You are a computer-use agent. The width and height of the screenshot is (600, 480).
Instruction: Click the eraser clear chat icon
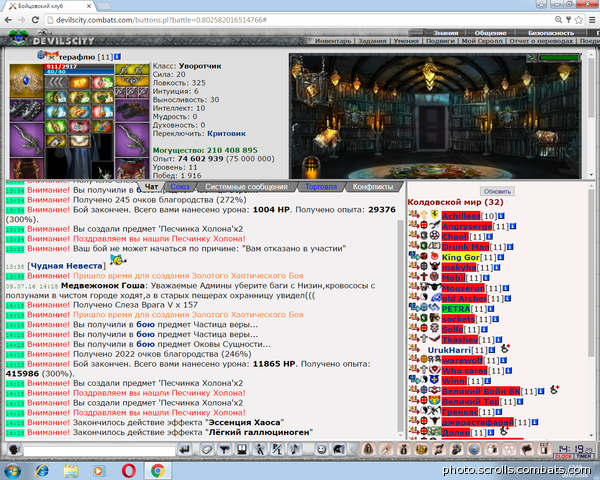[207, 449]
